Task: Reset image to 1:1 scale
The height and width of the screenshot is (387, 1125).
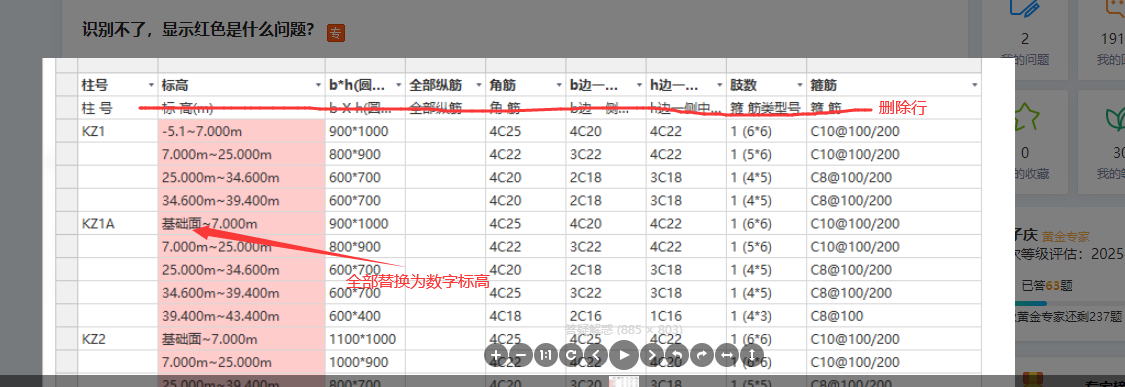Action: [x=547, y=355]
